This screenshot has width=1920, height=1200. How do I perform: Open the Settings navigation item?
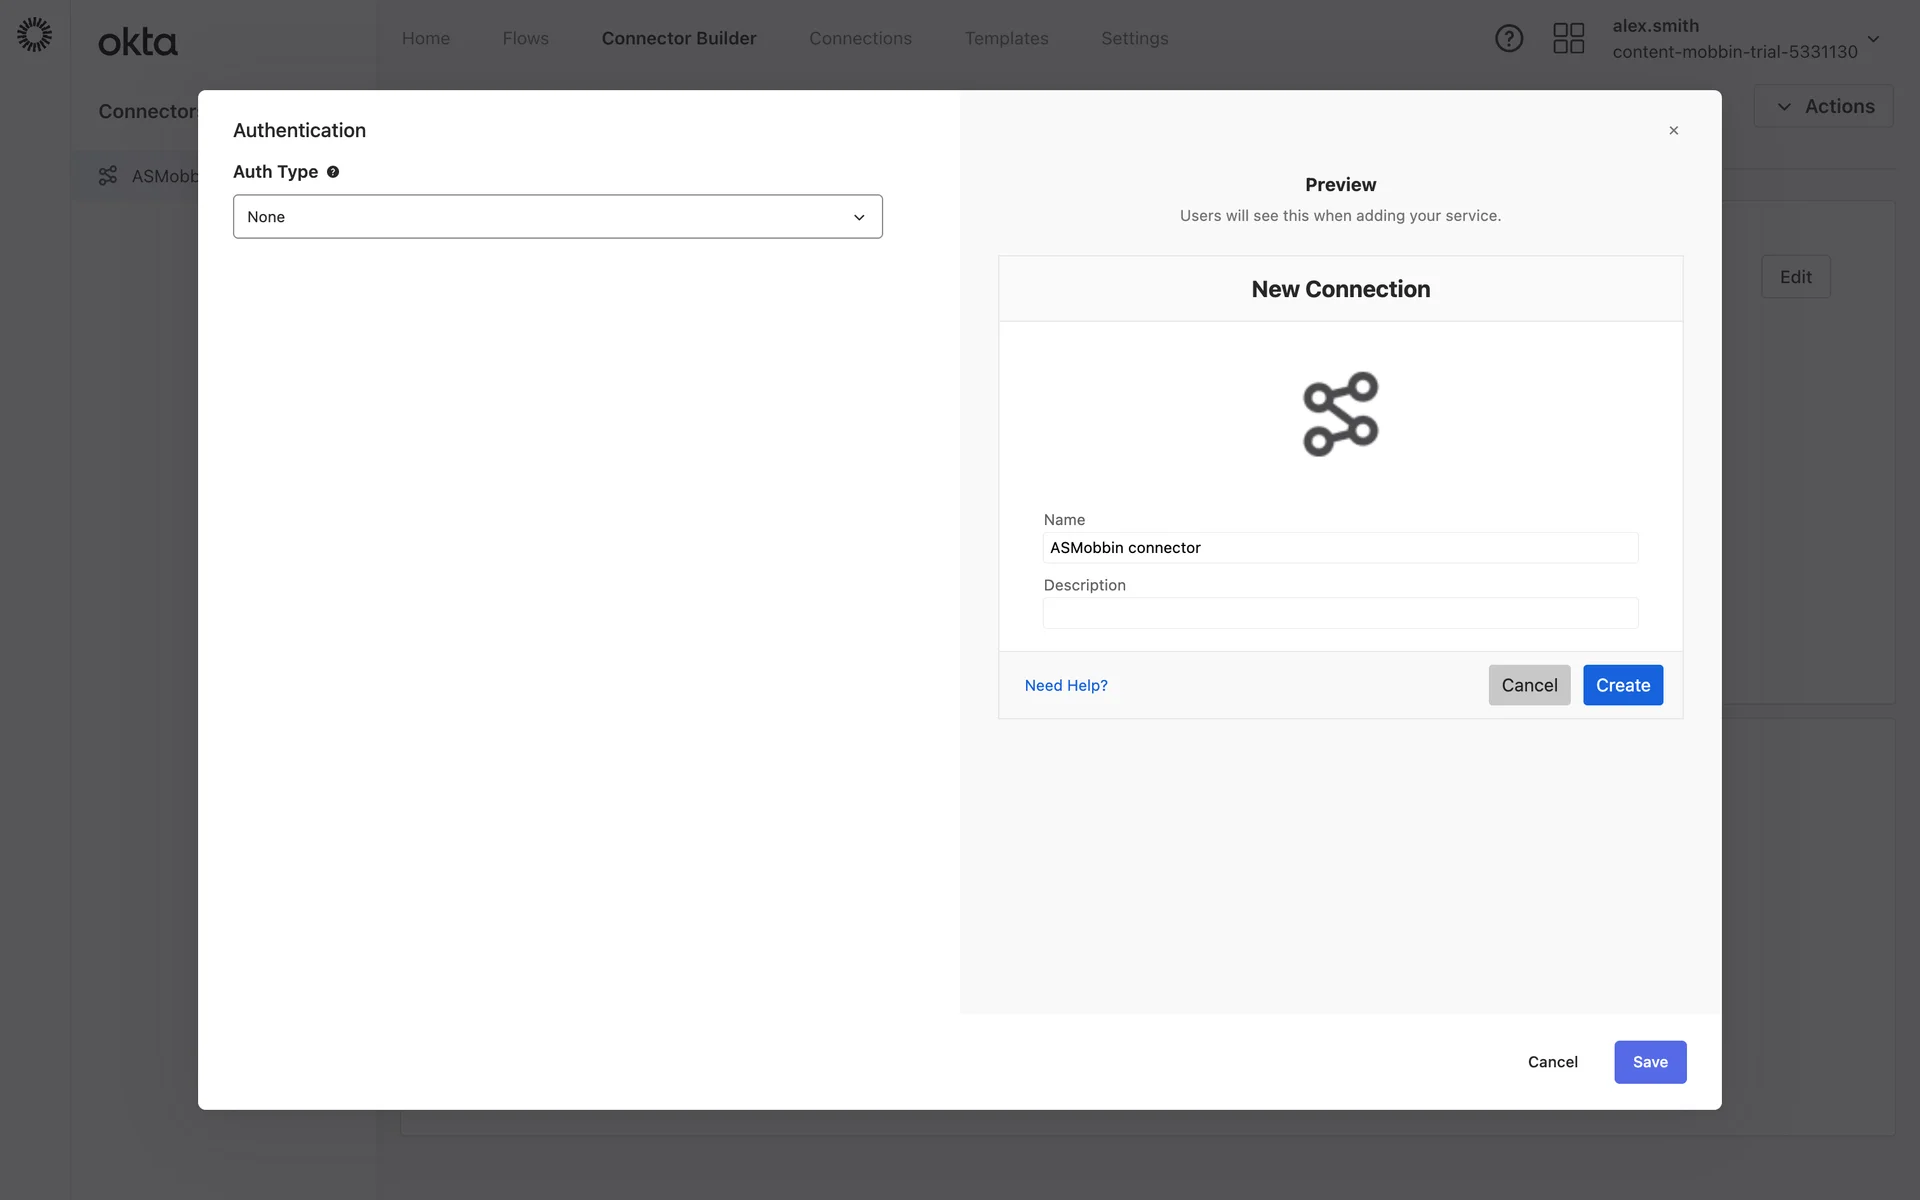[1134, 38]
